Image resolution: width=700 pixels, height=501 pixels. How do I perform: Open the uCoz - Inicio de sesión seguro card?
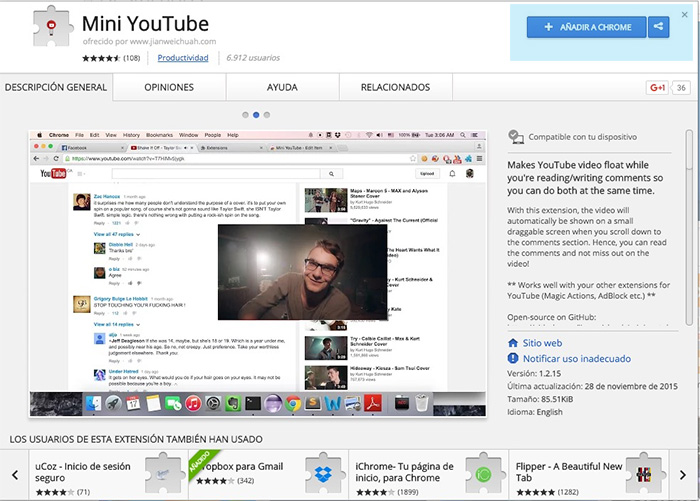coord(108,475)
